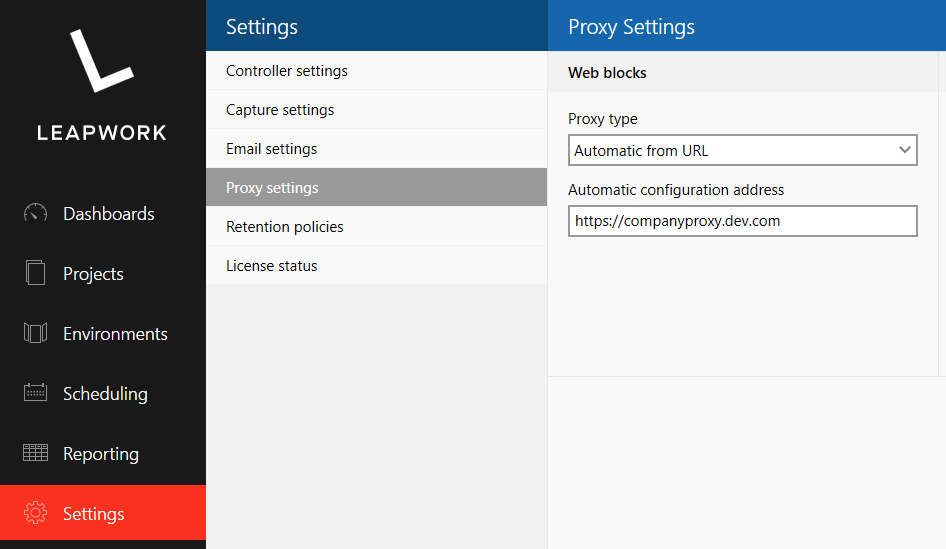Select the Automatic from URL combo box
The image size is (946, 549).
click(x=742, y=150)
